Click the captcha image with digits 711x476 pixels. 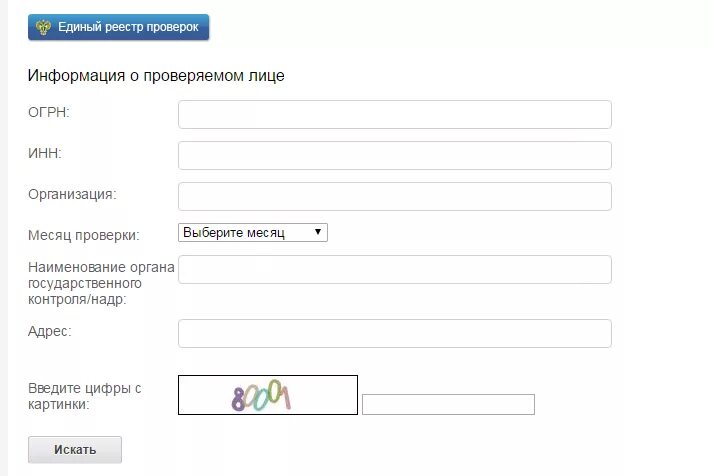pyautogui.click(x=267, y=395)
